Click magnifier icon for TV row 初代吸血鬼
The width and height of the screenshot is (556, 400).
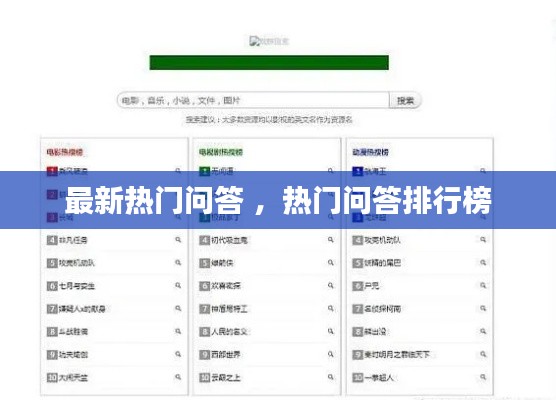pos(330,240)
